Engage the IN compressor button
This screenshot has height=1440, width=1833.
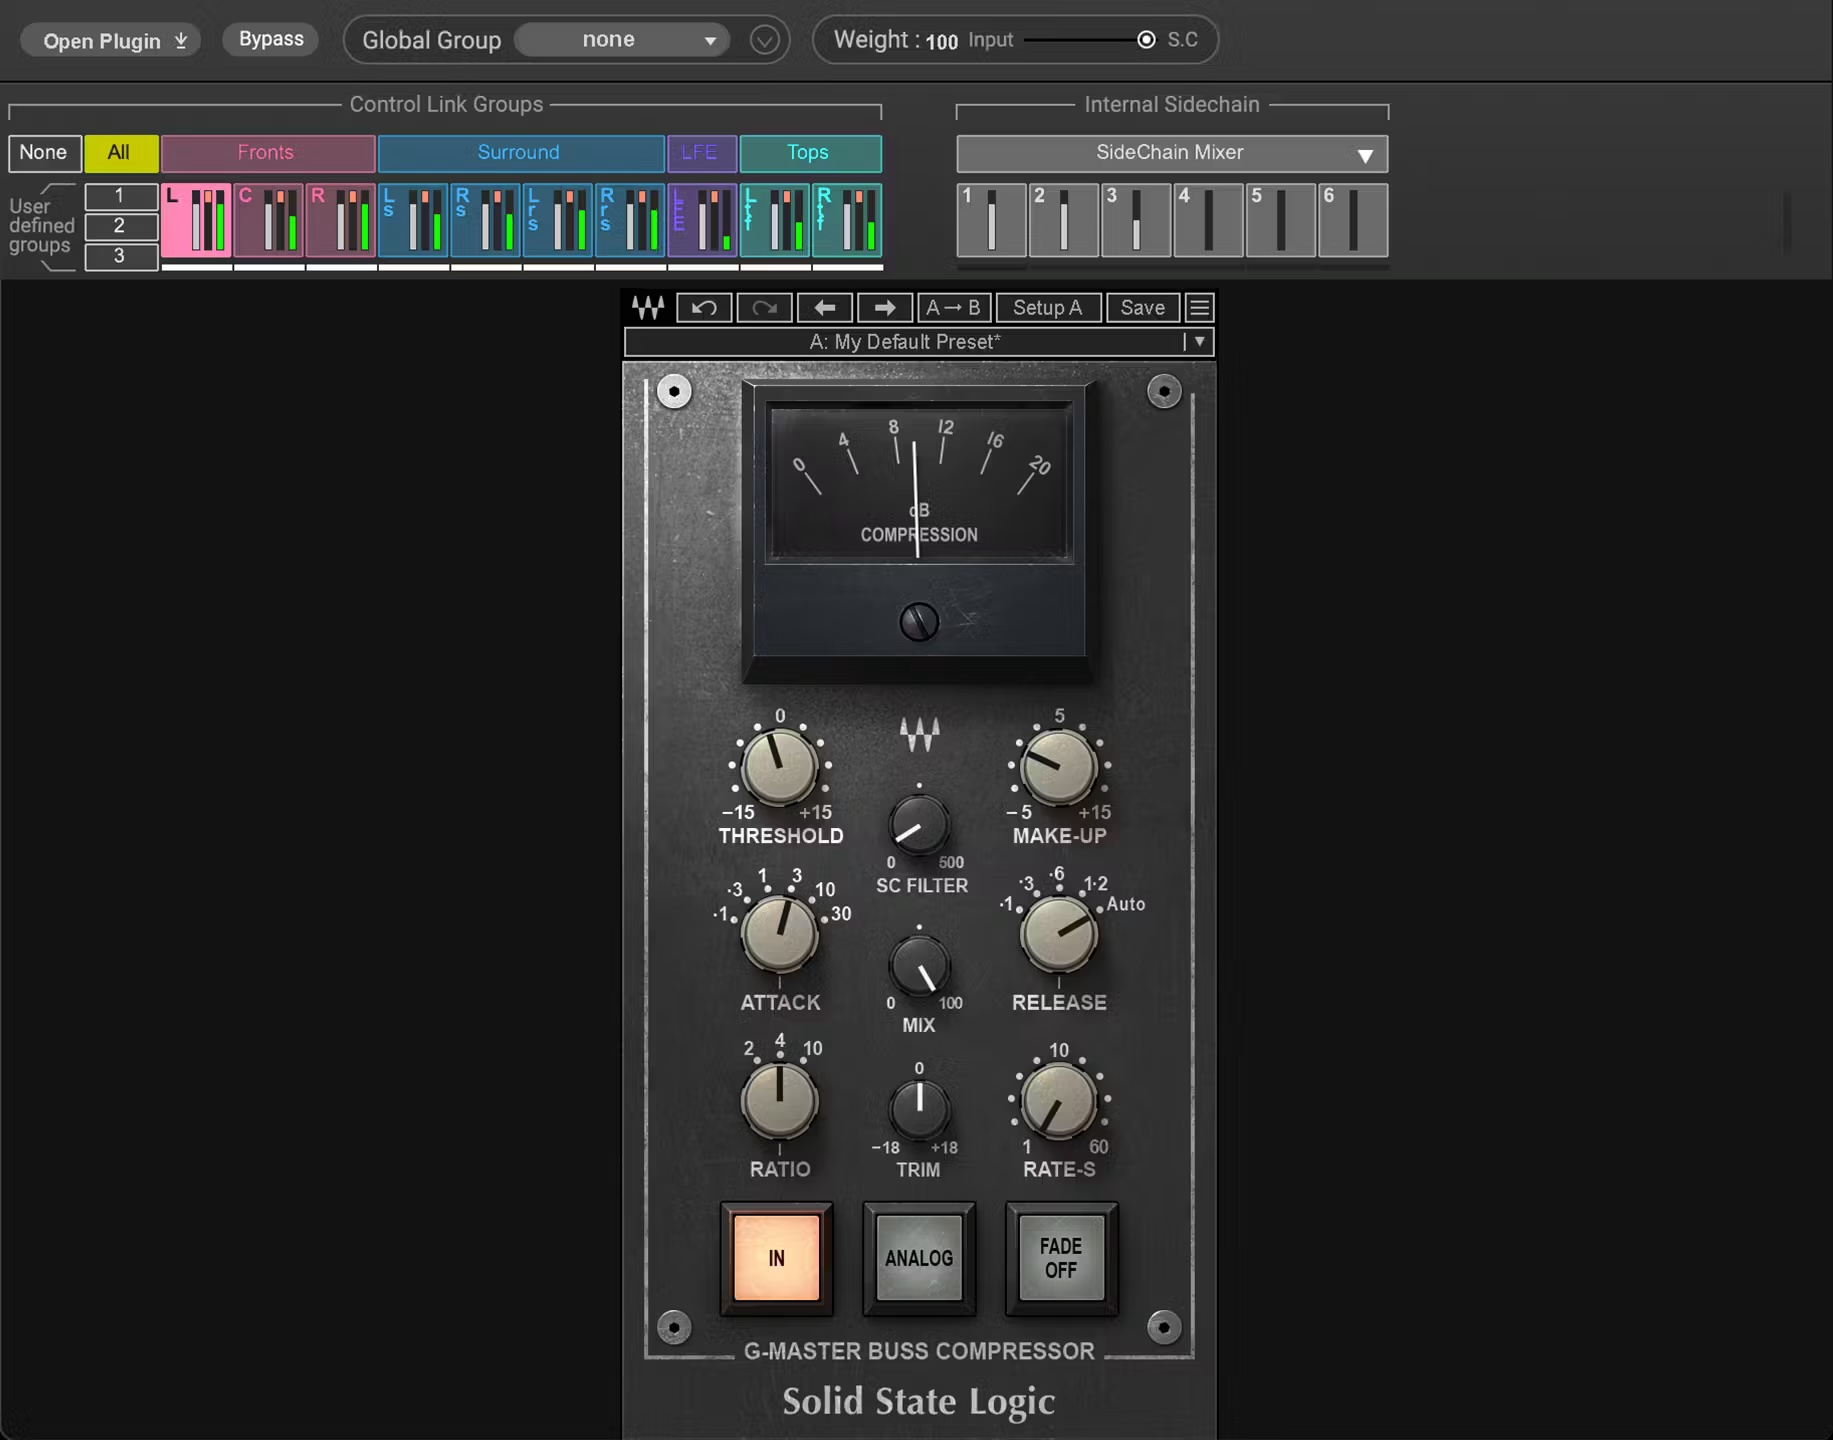[777, 1259]
